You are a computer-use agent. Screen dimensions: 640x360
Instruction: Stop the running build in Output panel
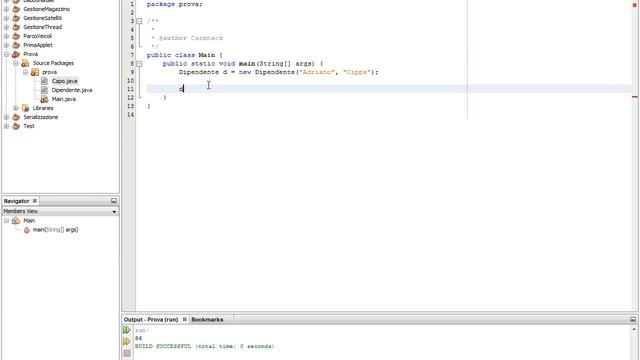127,353
